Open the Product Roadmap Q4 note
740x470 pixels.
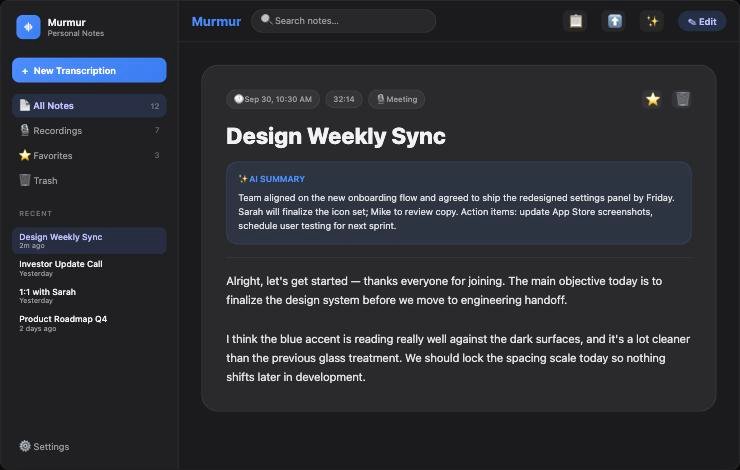[89, 323]
